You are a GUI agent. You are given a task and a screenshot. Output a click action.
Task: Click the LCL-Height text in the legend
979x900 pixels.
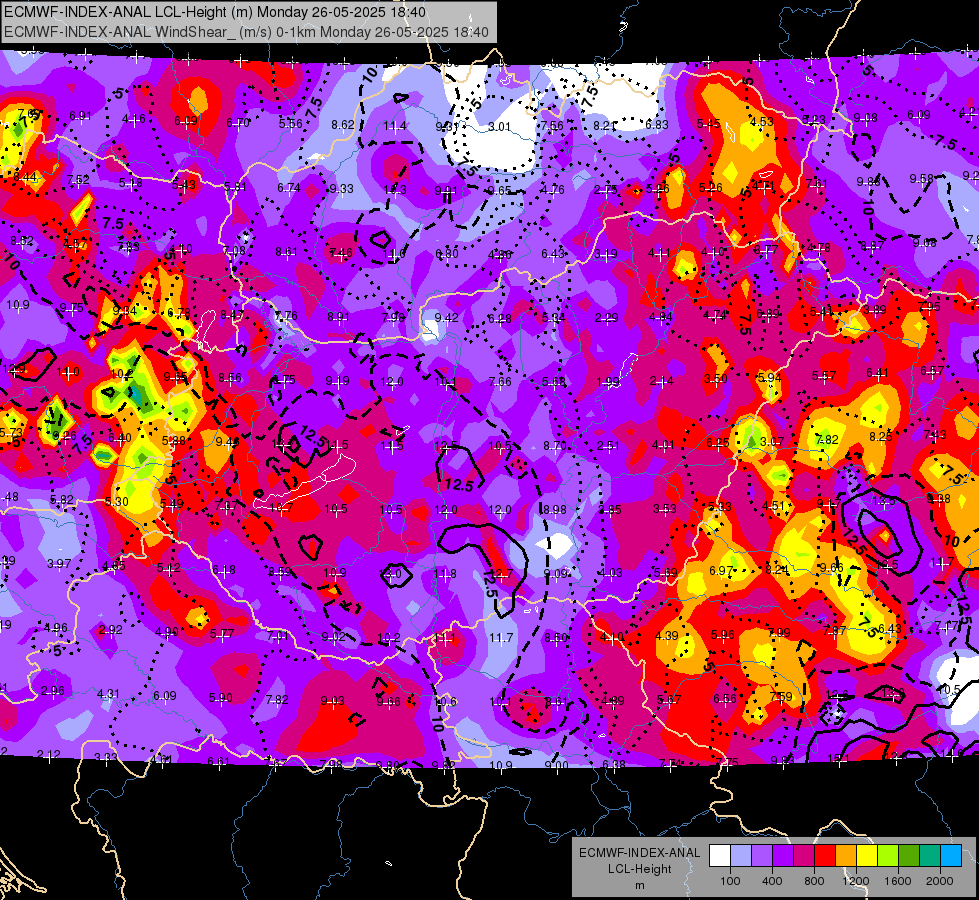(x=639, y=869)
